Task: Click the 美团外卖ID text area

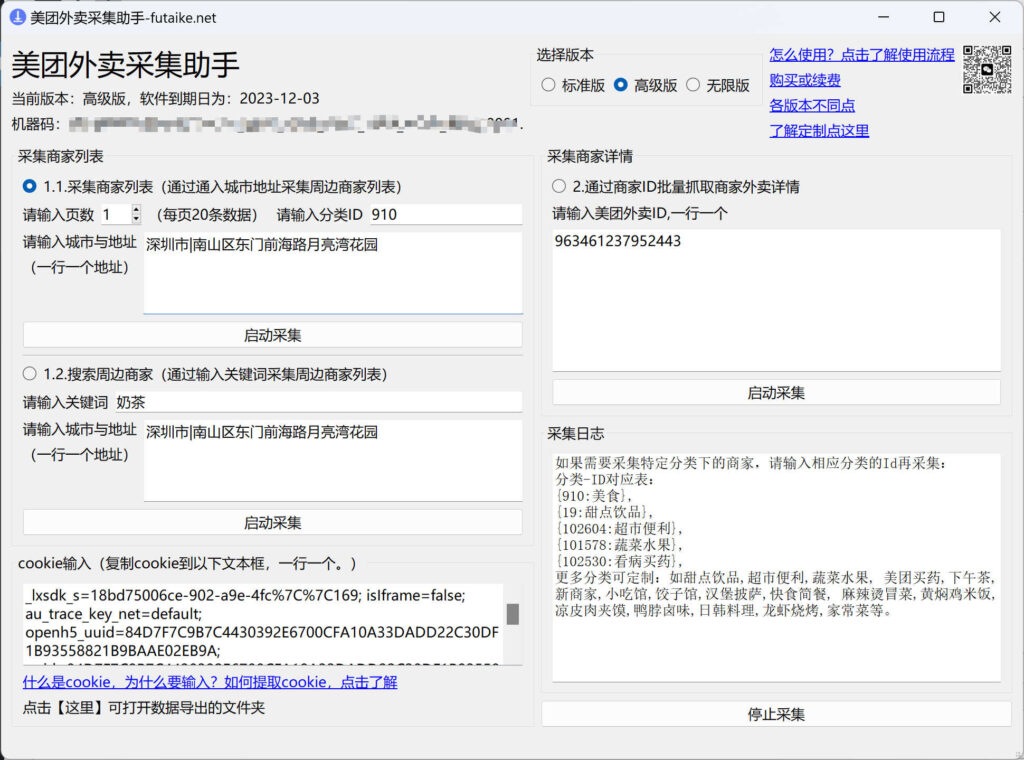Action: 776,300
